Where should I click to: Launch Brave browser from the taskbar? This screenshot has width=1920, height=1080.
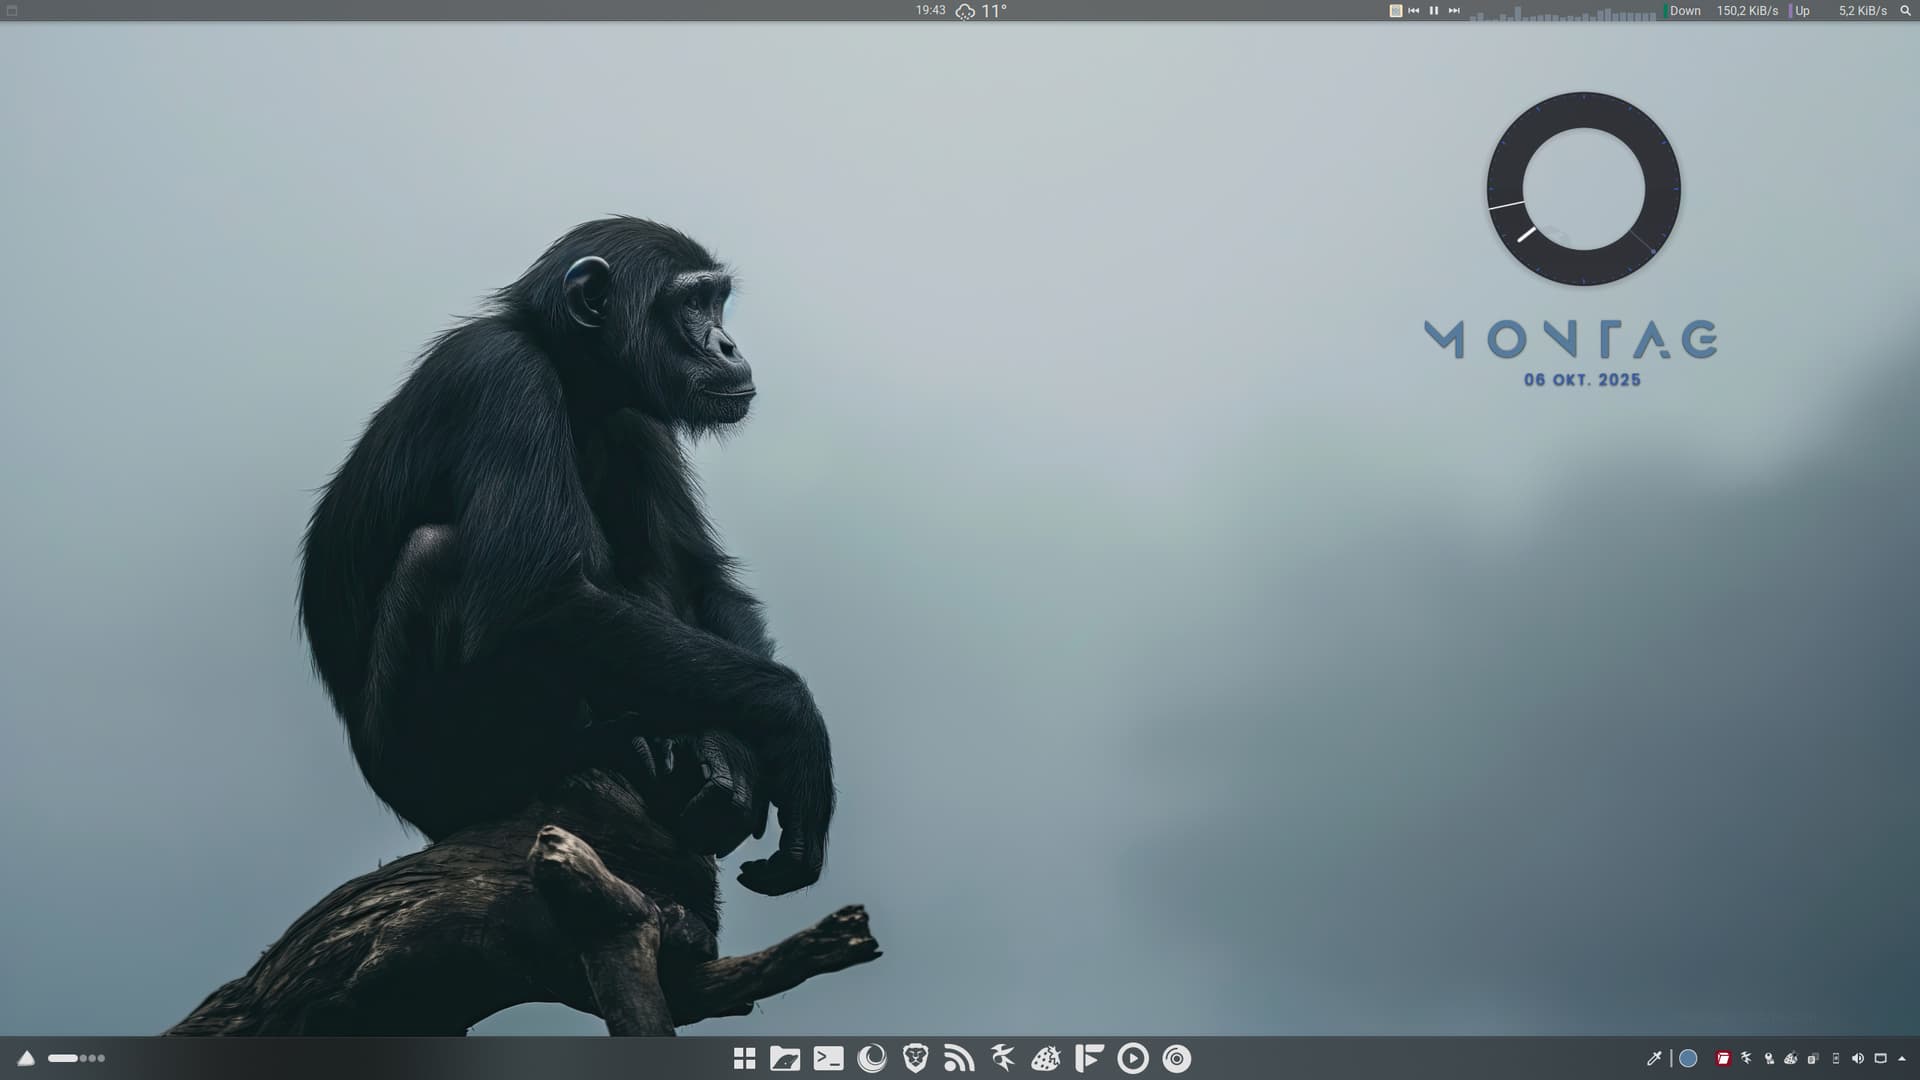pyautogui.click(x=915, y=1058)
